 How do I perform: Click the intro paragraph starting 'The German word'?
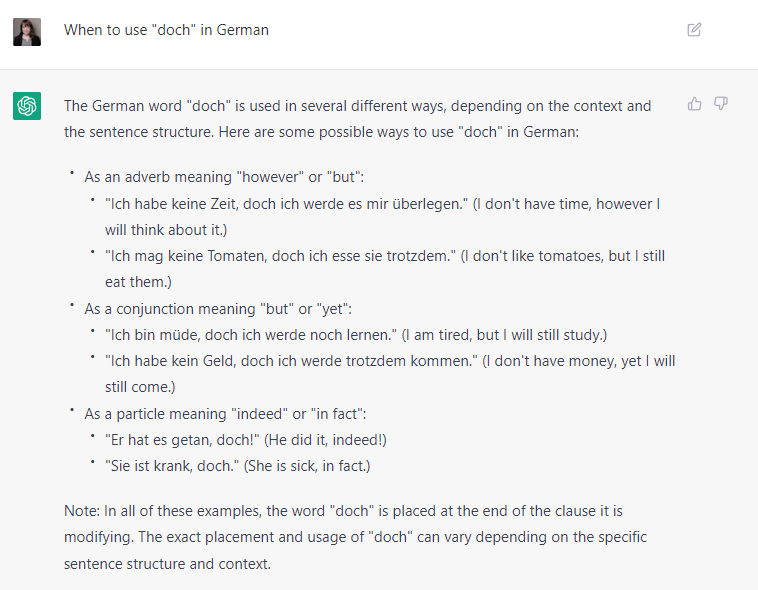point(358,119)
